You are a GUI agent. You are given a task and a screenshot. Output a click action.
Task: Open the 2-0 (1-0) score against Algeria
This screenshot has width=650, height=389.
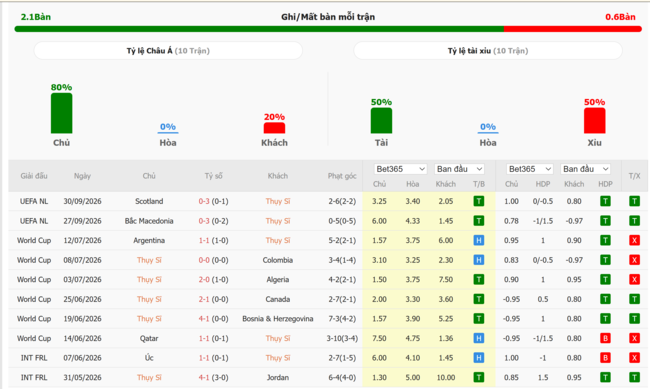coord(213,280)
